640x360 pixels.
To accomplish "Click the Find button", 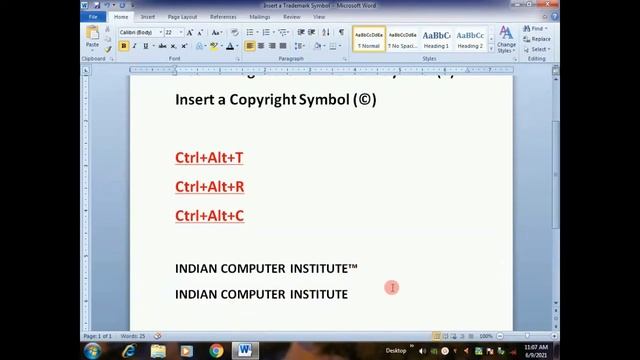I will pyautogui.click(x=535, y=29).
